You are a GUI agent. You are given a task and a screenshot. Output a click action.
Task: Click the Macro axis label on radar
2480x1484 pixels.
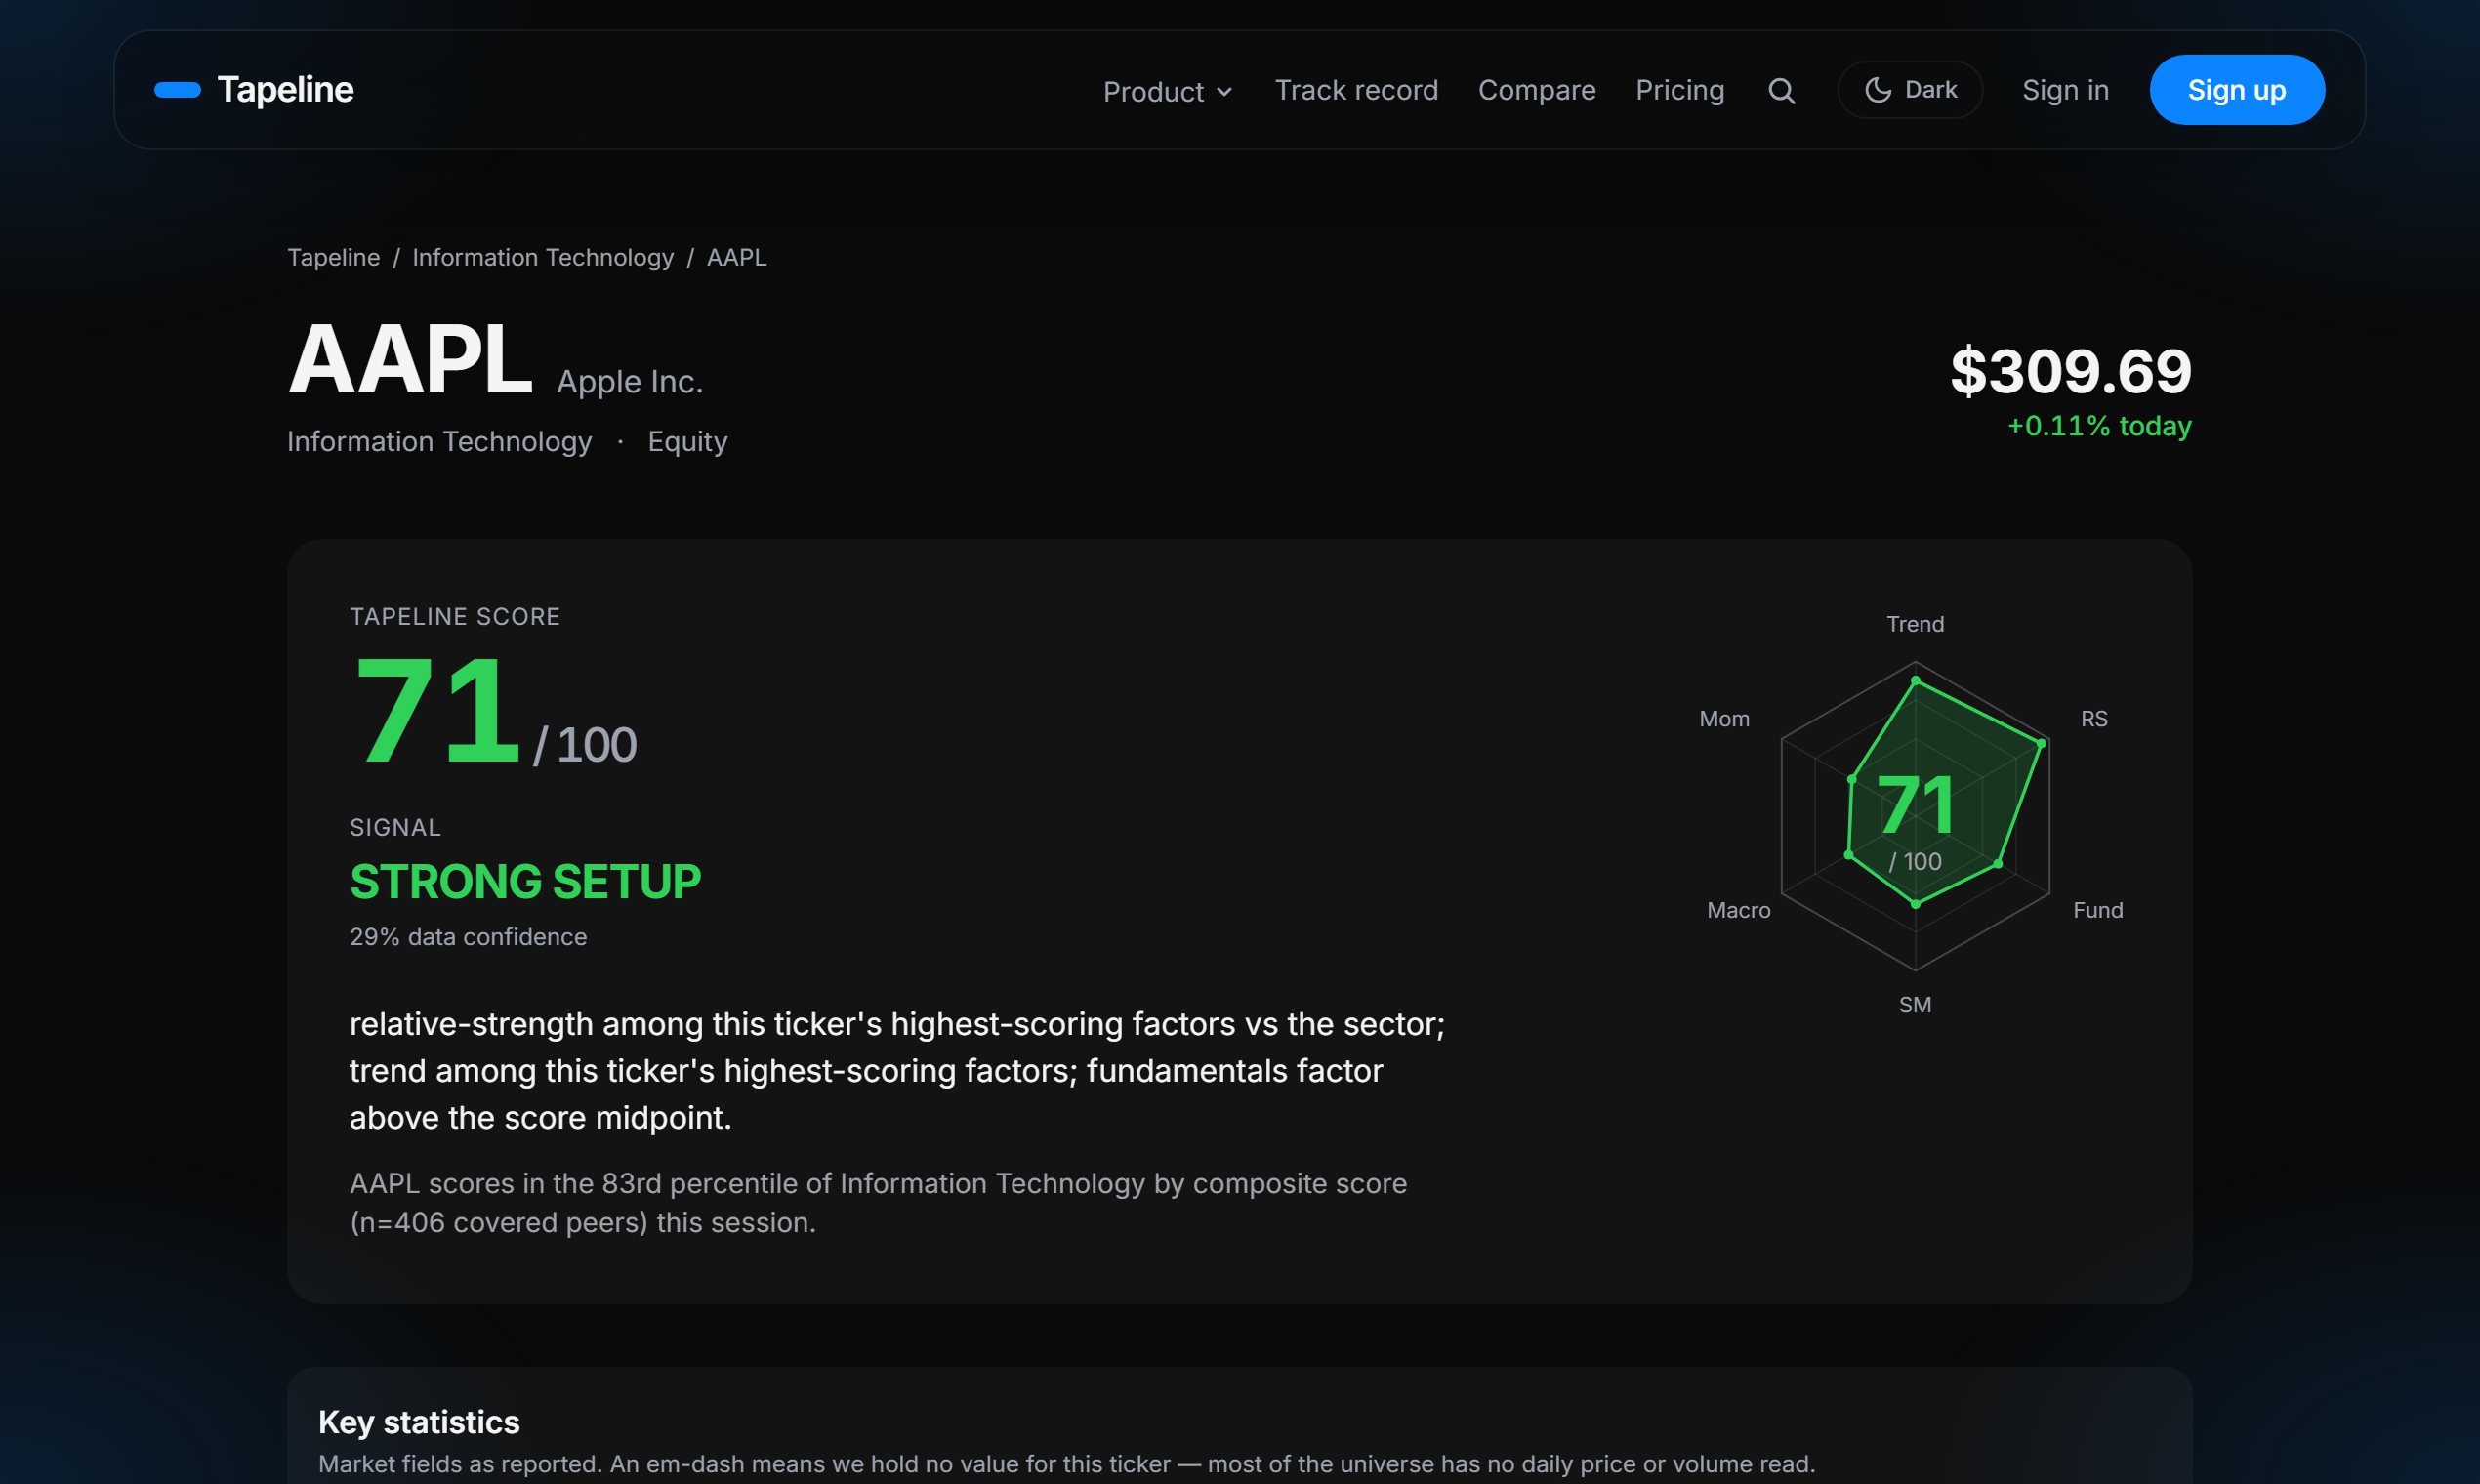1738,910
